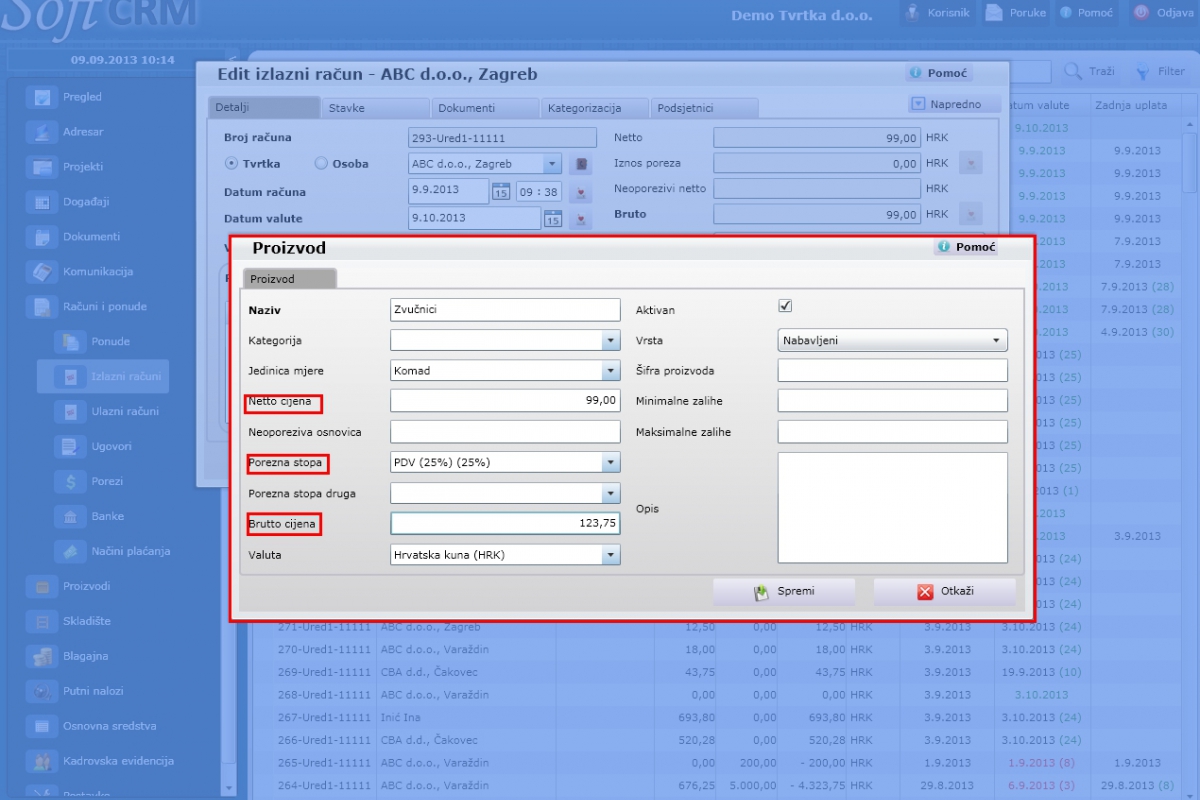Click the Spremi button
This screenshot has width=1200, height=800.
coord(784,592)
